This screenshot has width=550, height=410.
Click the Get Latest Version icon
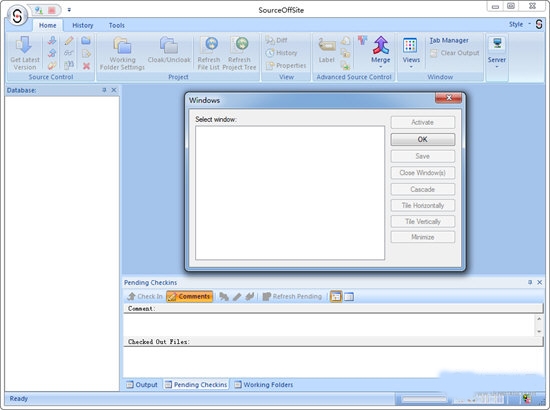point(24,45)
